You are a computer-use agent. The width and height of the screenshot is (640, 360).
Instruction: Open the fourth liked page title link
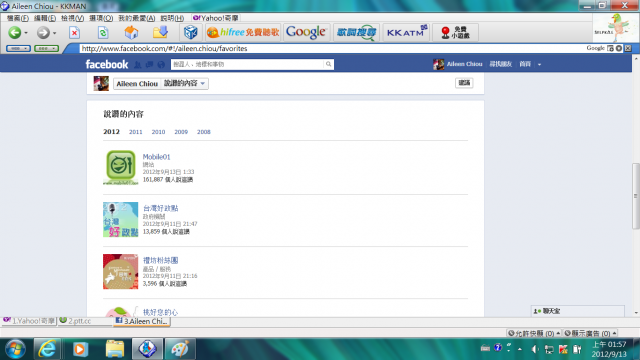pyautogui.click(x=160, y=312)
